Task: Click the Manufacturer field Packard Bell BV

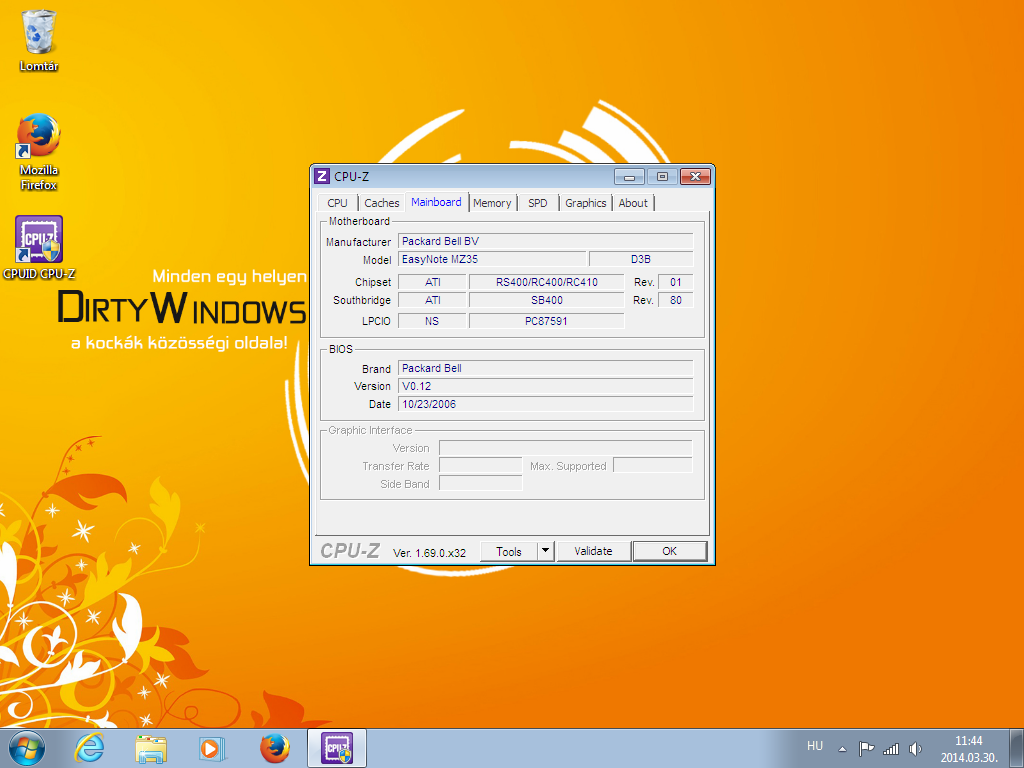Action: [x=545, y=242]
